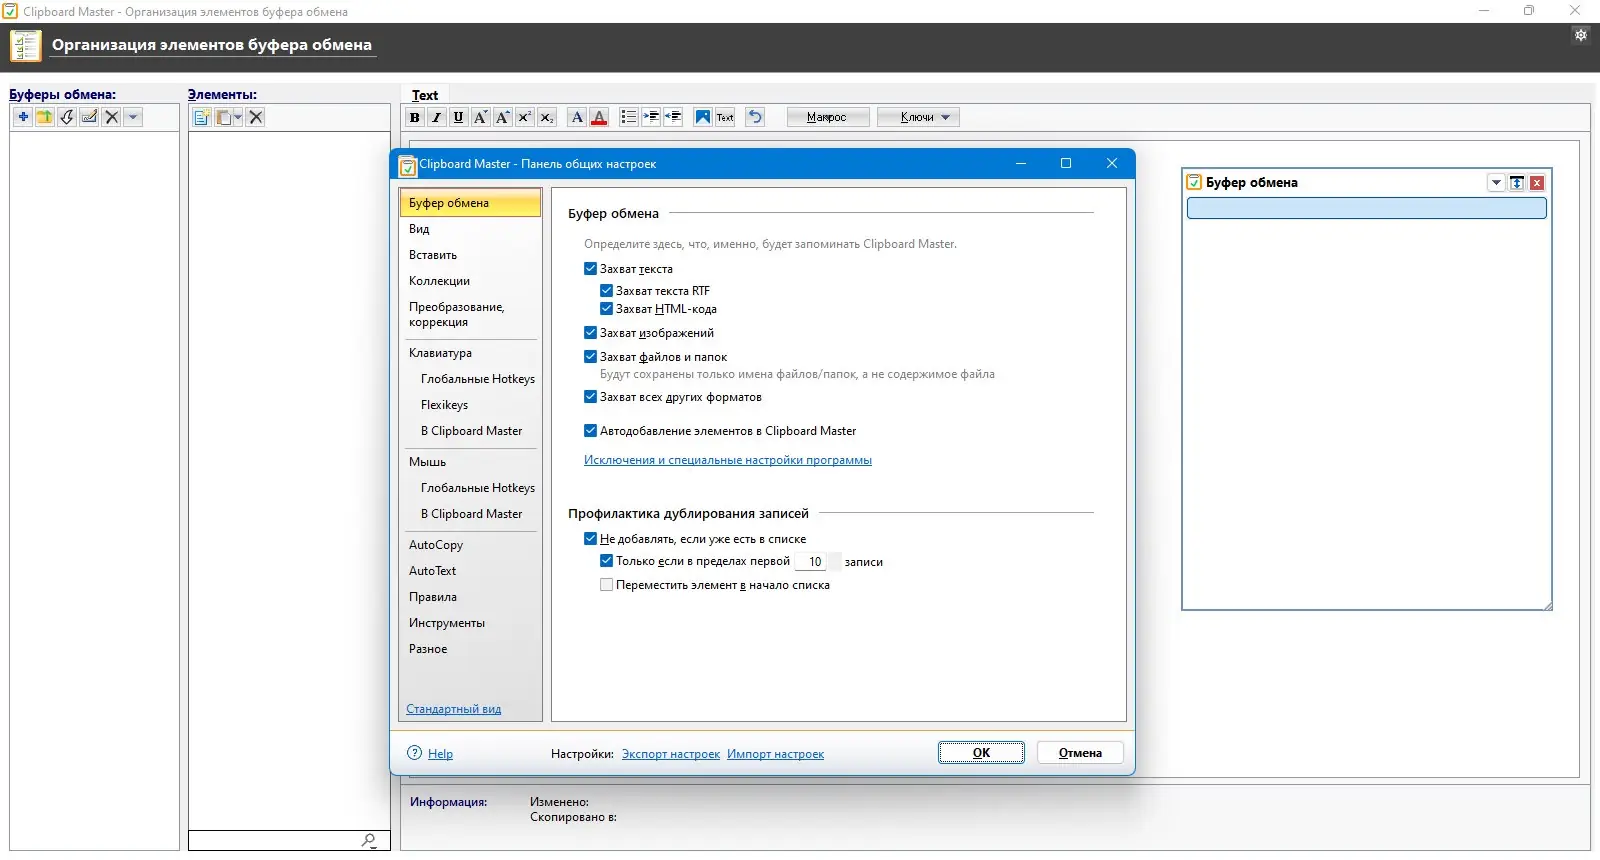Screen dimensions: 1600x860
Task: Toggle Захват текста RTF checkbox
Action: point(606,290)
